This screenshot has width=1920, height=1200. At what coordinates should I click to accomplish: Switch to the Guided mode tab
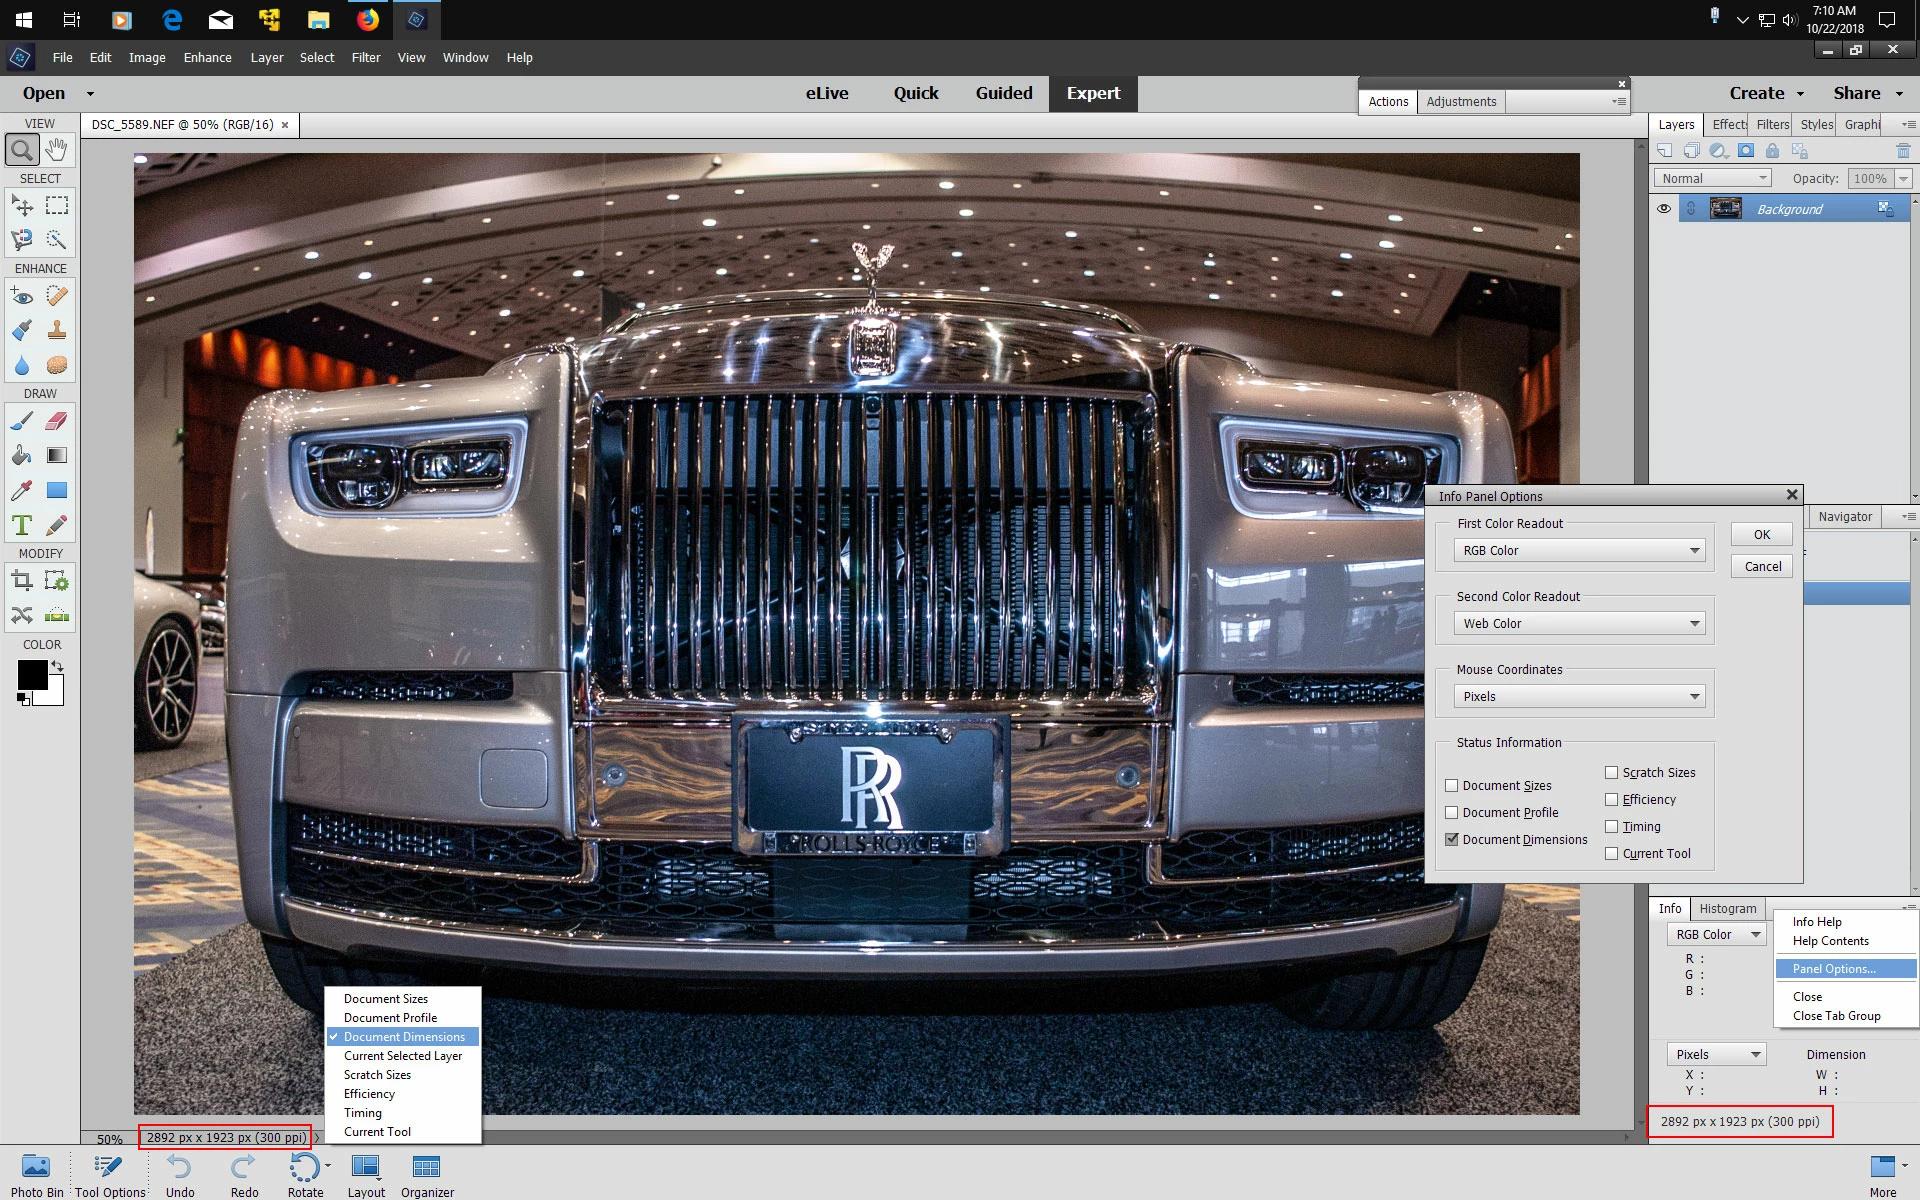[x=1003, y=93]
